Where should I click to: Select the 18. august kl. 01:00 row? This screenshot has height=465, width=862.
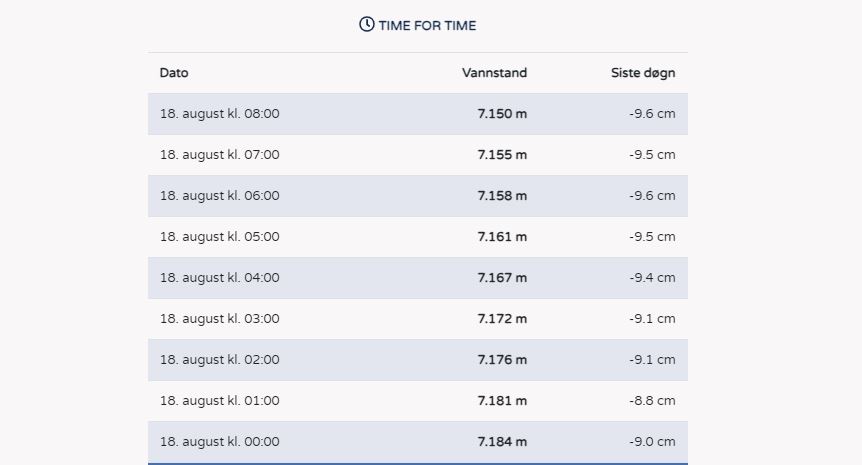[418, 401]
